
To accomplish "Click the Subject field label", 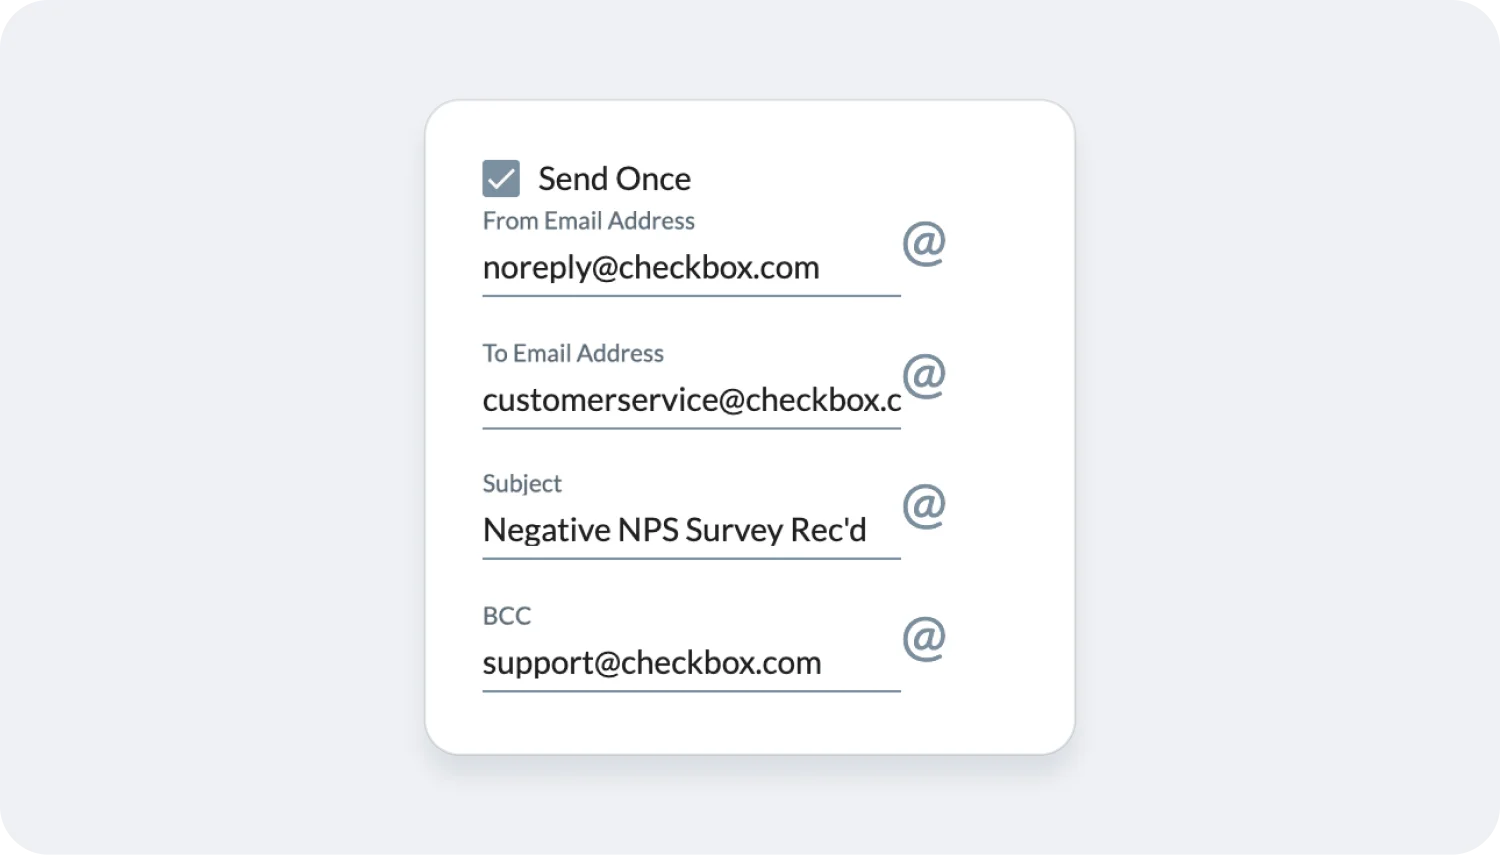I will (521, 483).
